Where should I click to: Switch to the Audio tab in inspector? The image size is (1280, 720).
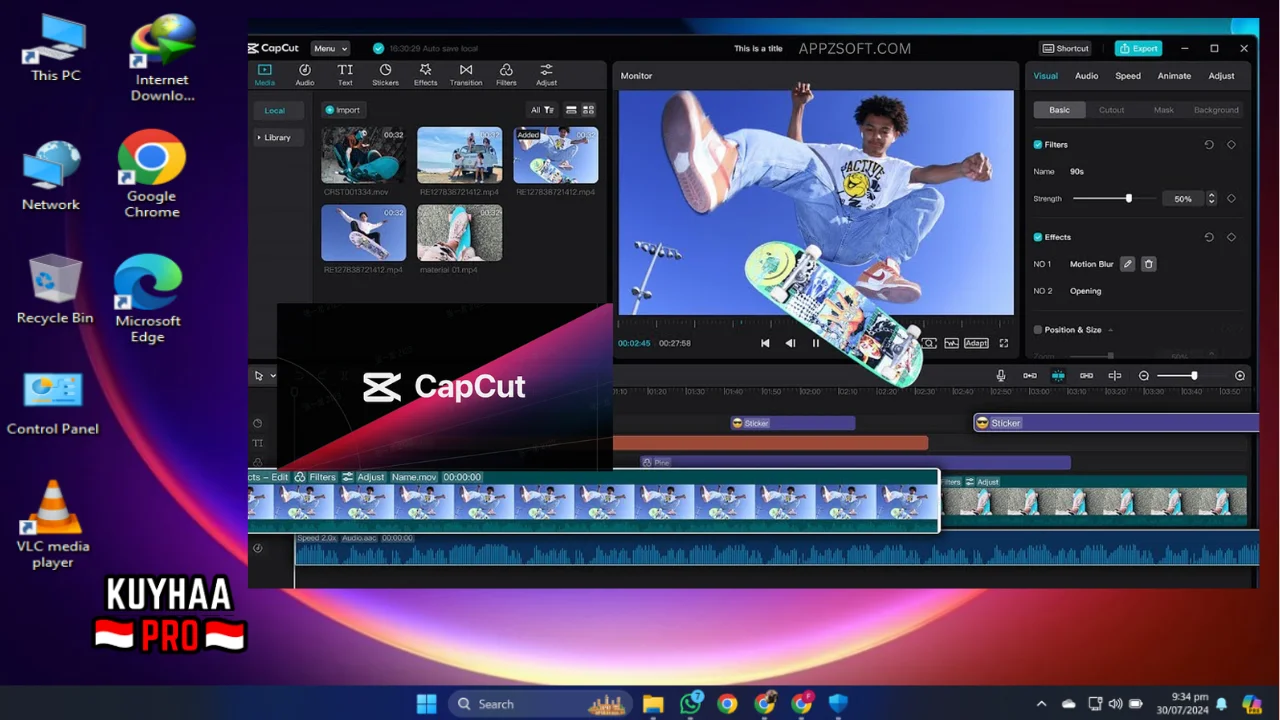[x=1086, y=76]
